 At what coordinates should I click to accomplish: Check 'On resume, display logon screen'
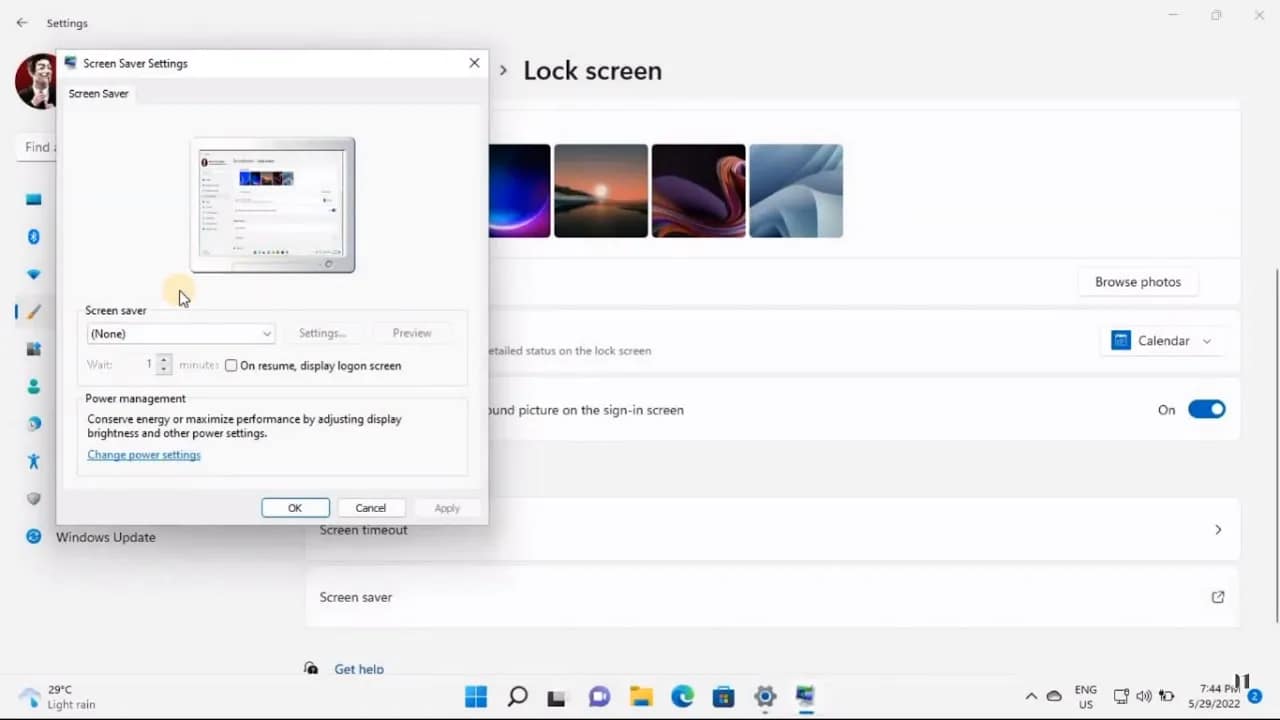pos(231,365)
